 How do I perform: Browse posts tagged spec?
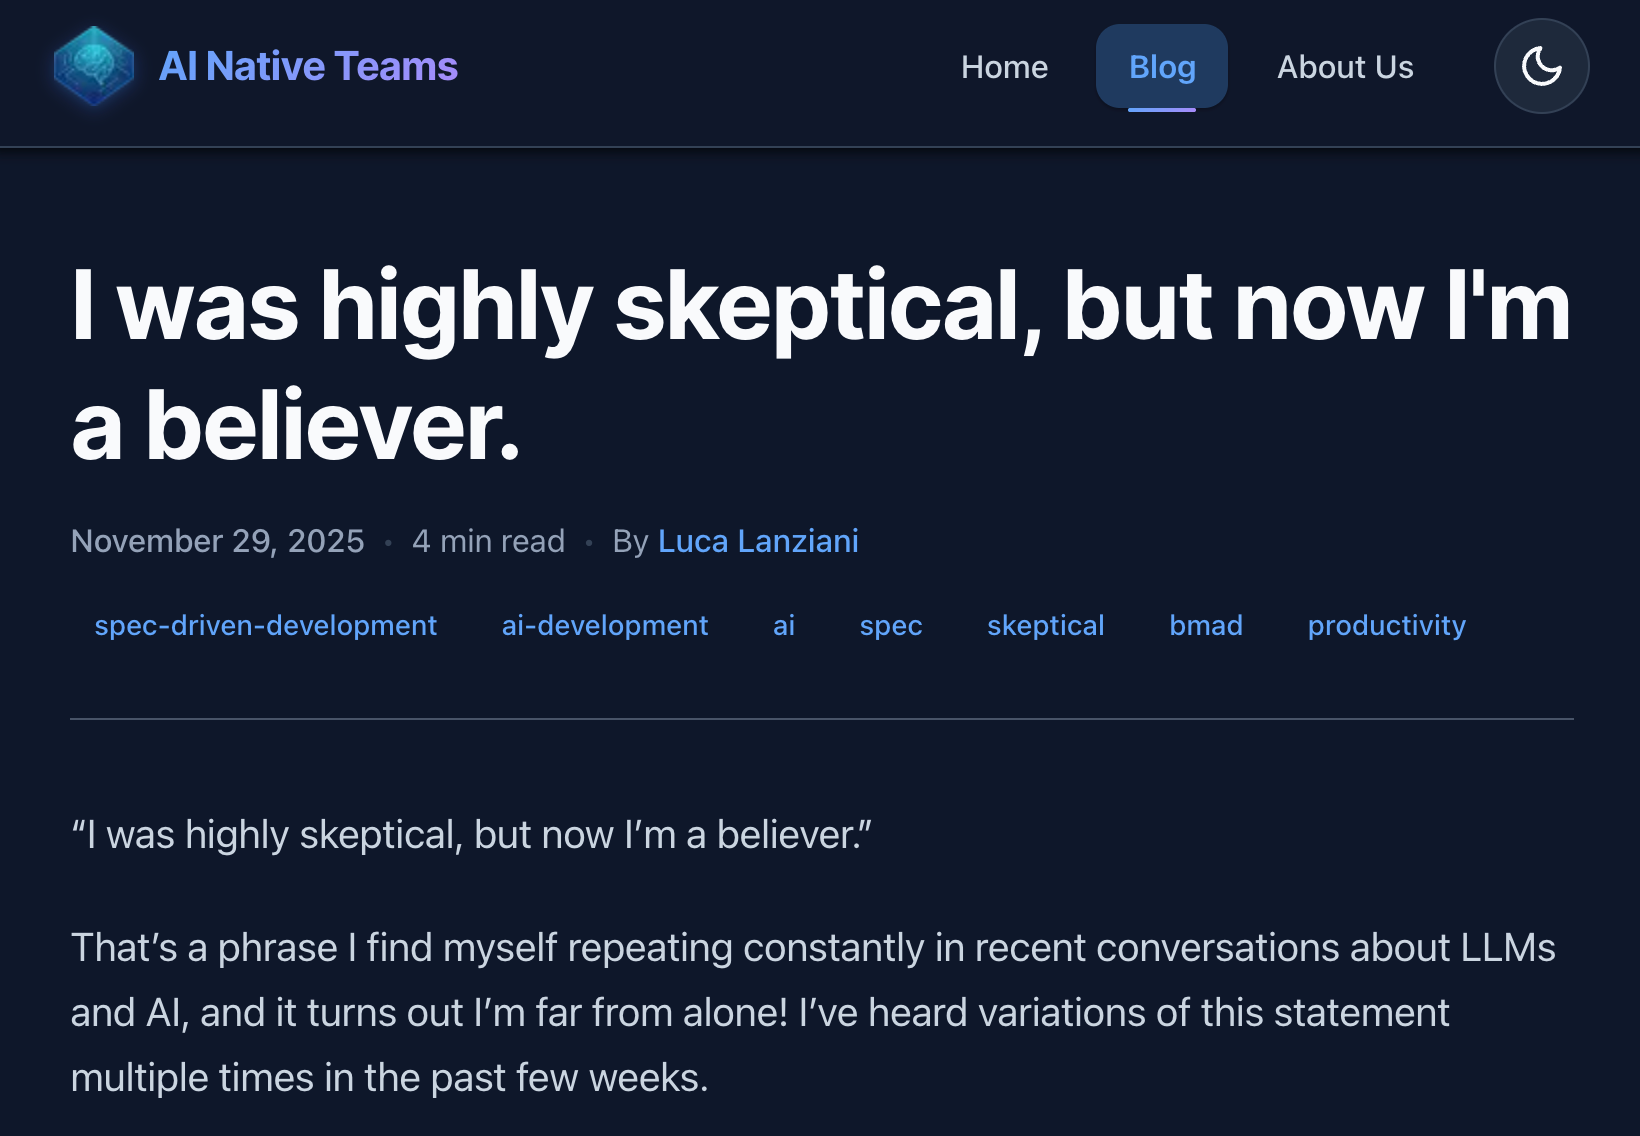[891, 625]
